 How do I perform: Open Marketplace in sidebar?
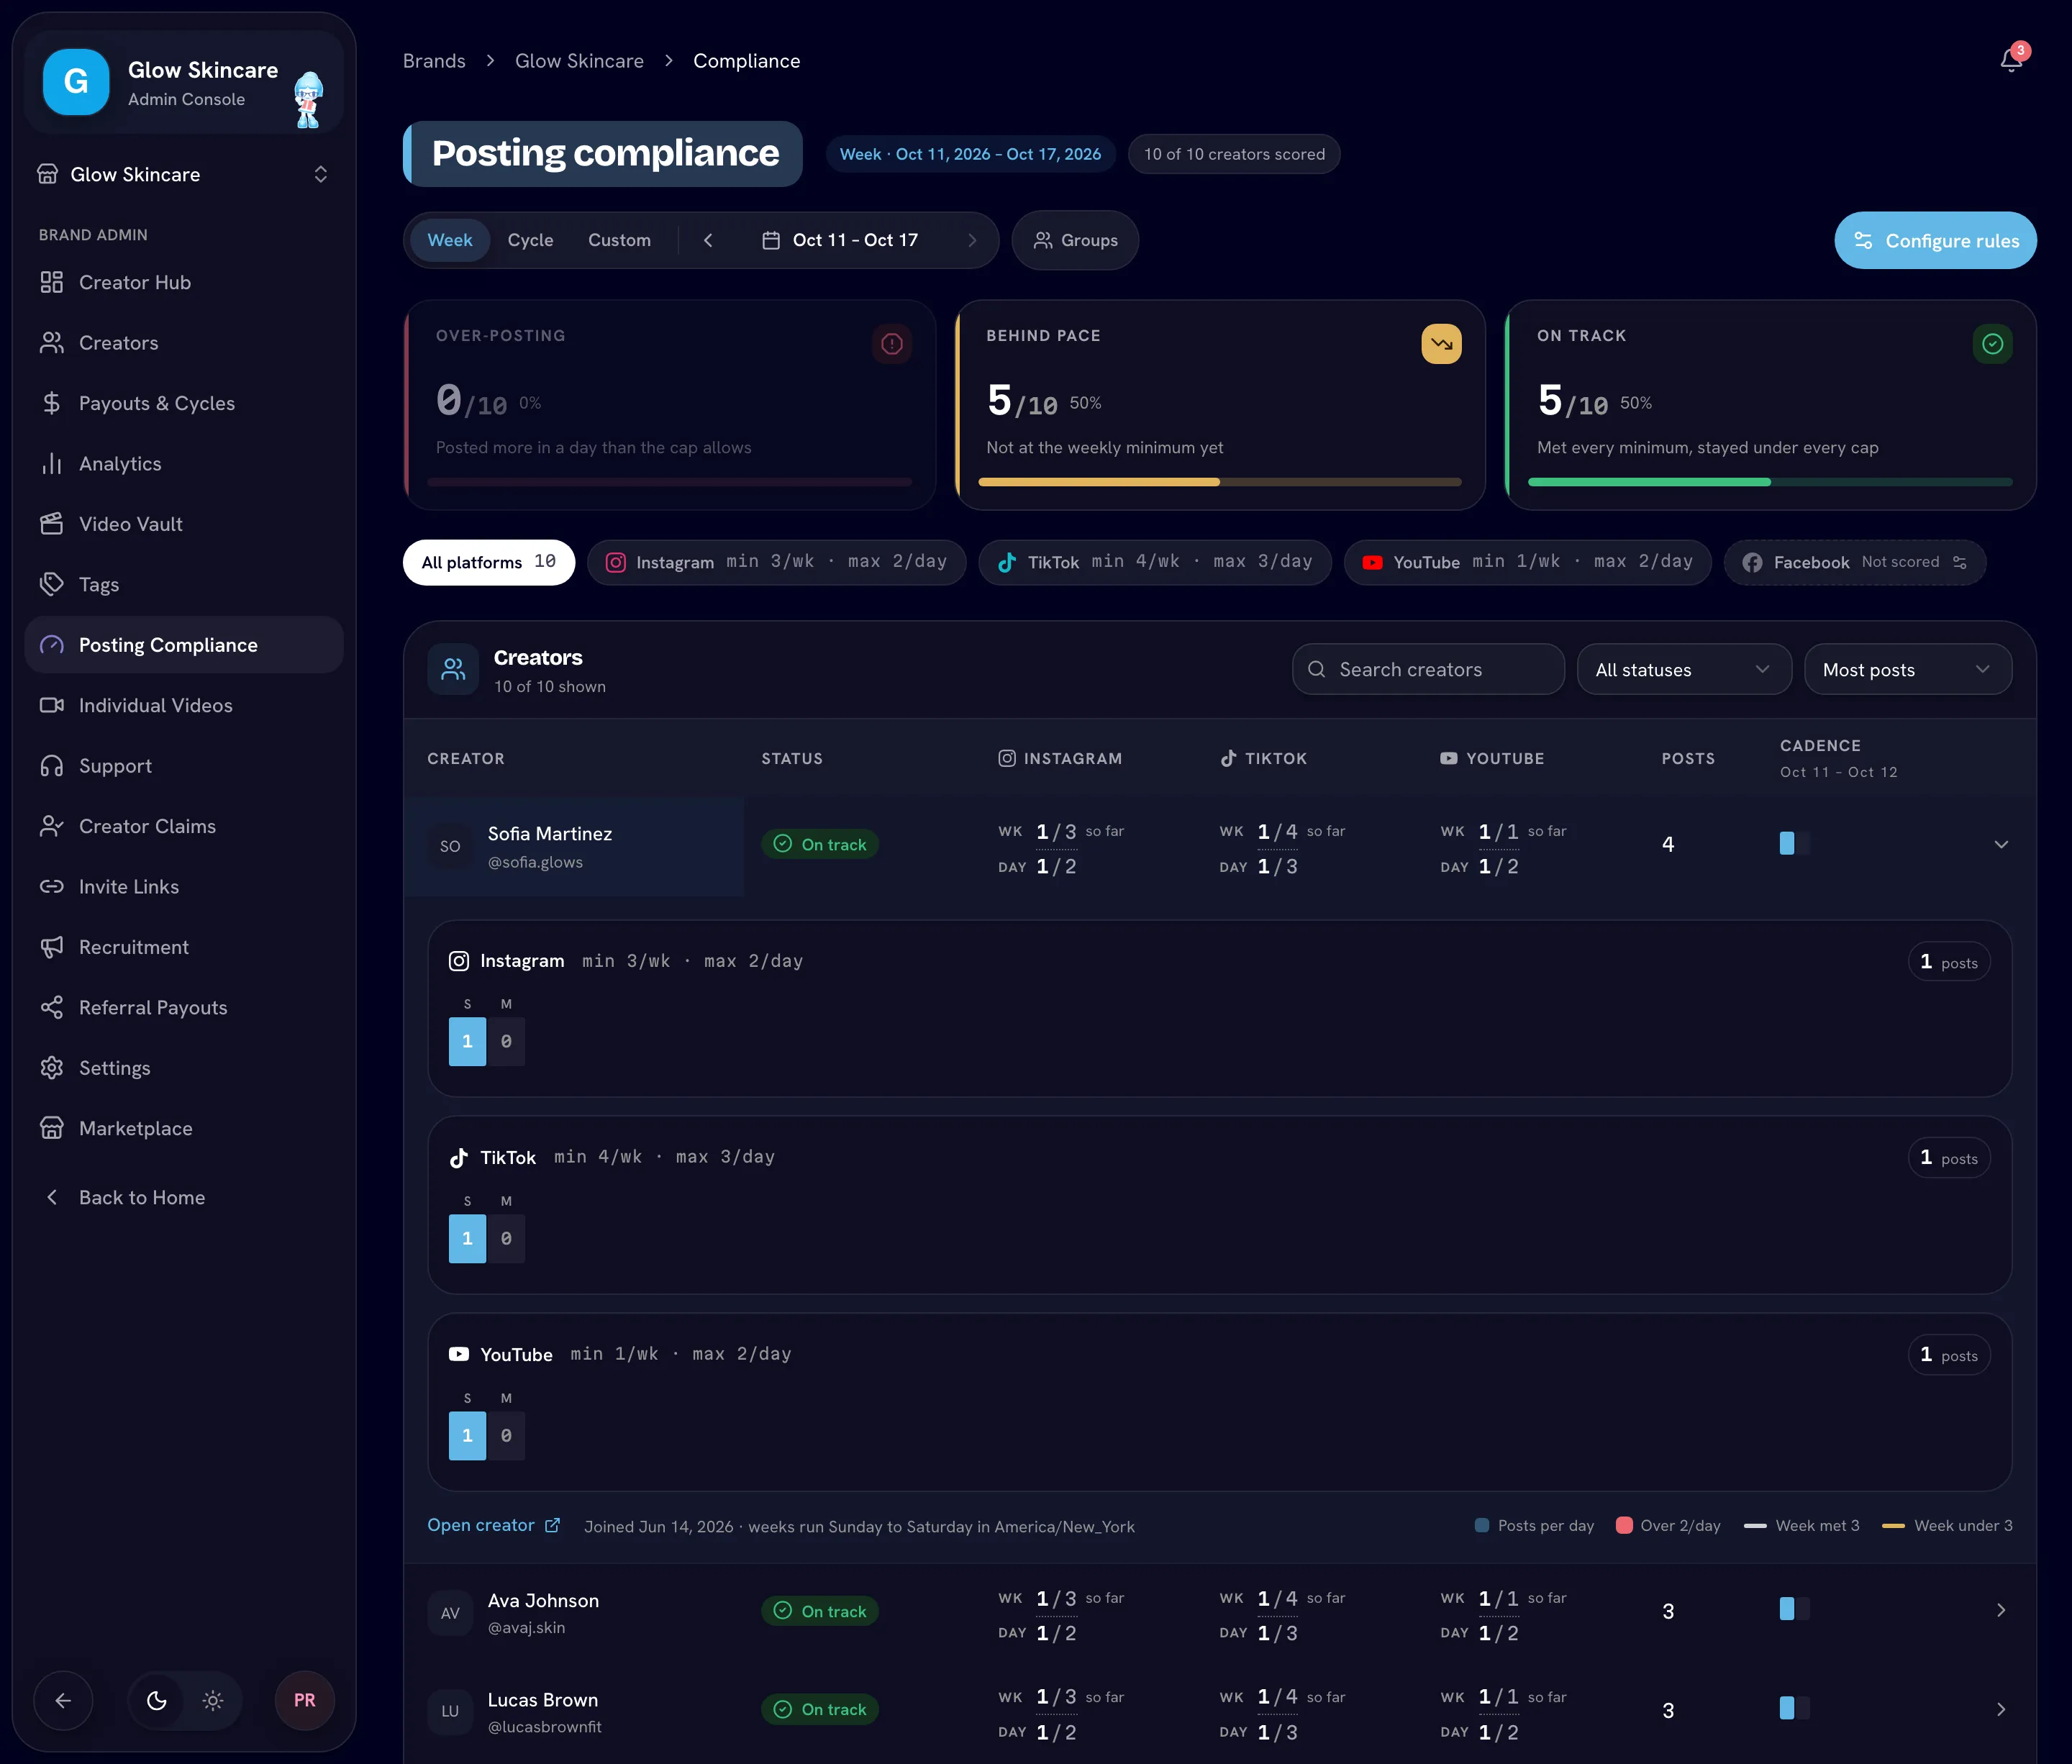pyautogui.click(x=184, y=1128)
